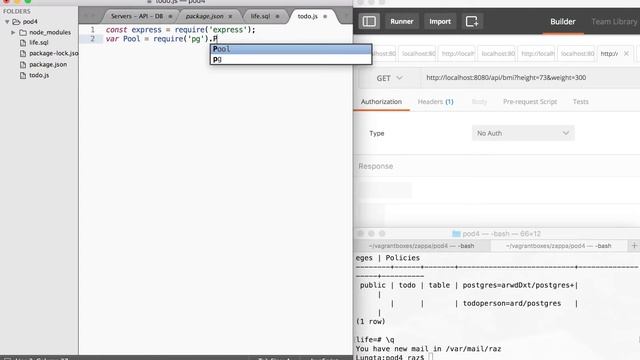Open No Auth type dropdown
Viewport: 640px width, 360px height.
[523, 133]
